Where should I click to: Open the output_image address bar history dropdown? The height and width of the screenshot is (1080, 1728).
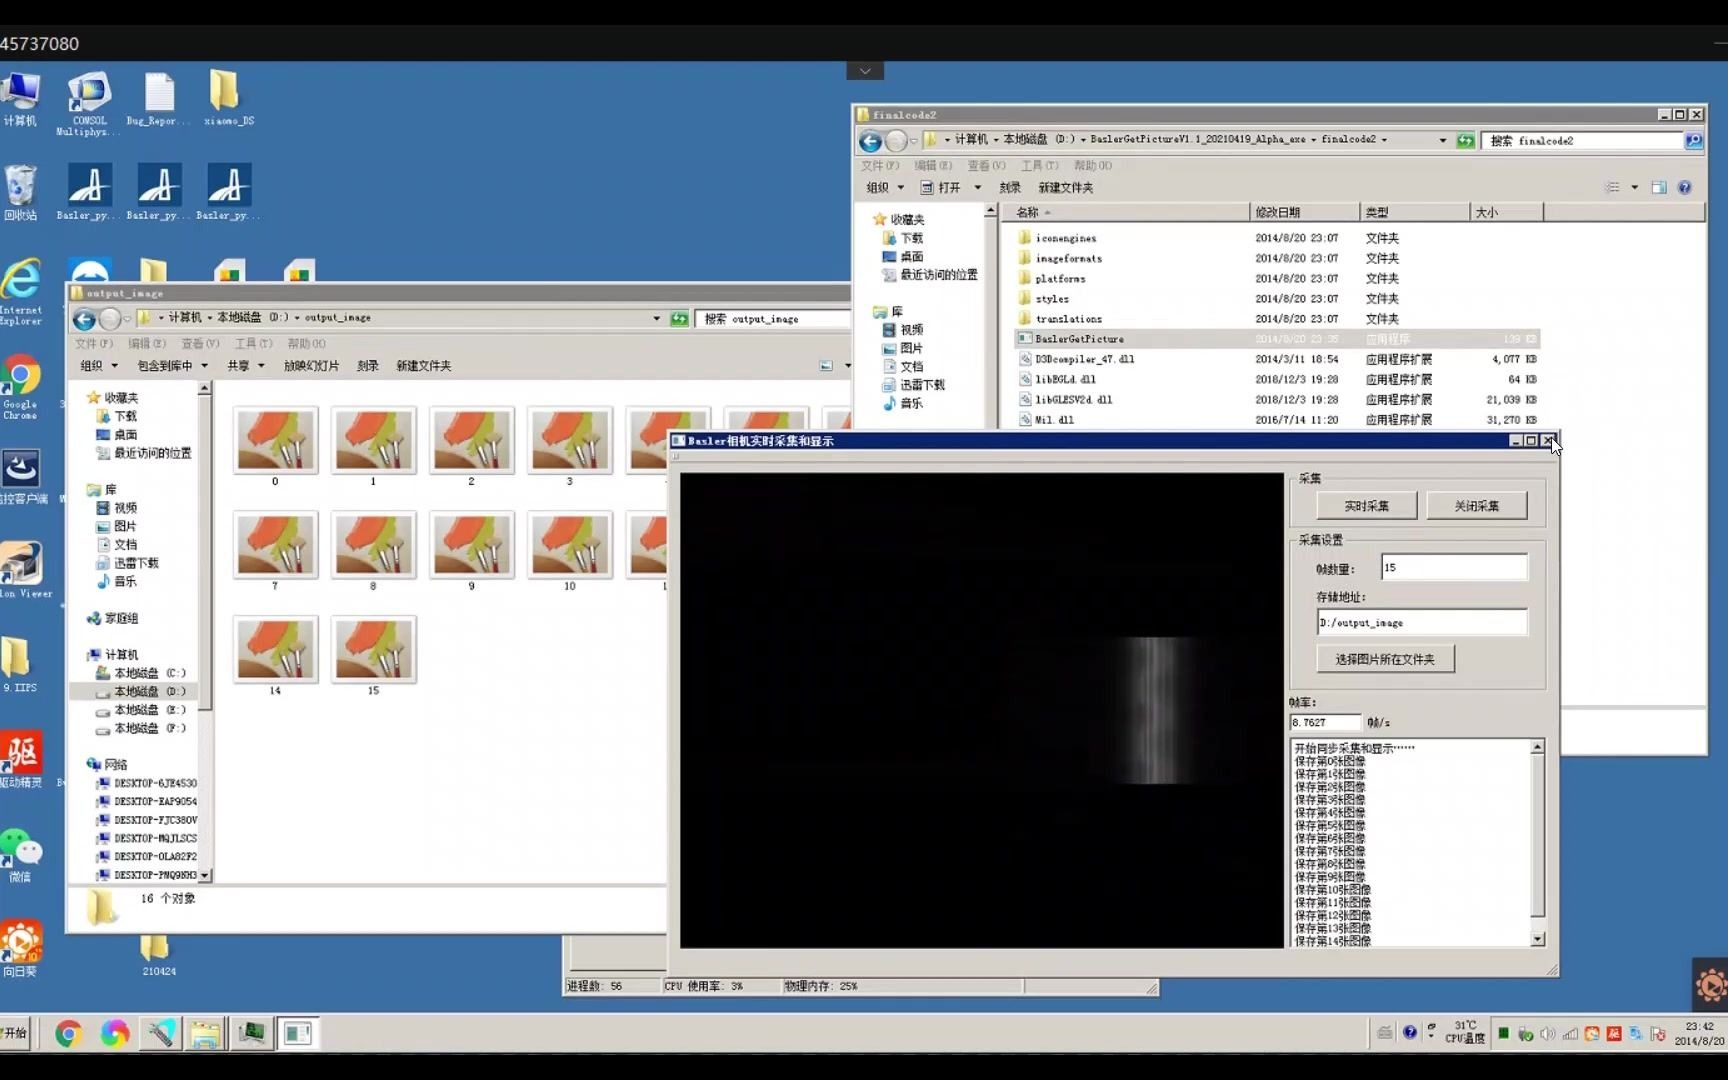pyautogui.click(x=656, y=319)
